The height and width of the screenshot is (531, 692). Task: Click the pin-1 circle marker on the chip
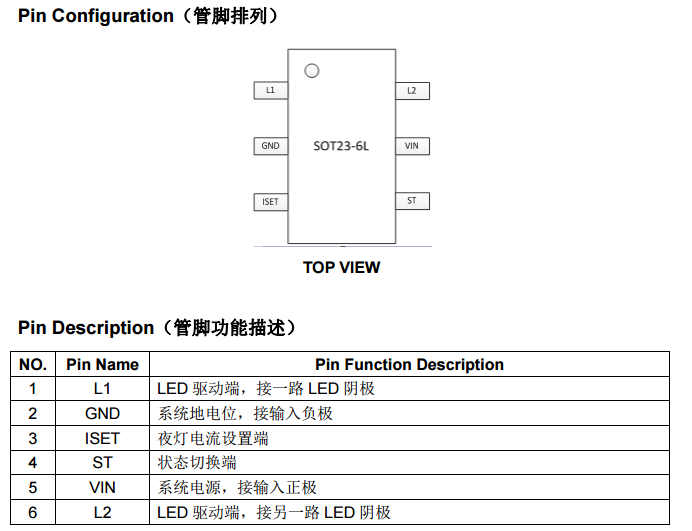point(311,71)
